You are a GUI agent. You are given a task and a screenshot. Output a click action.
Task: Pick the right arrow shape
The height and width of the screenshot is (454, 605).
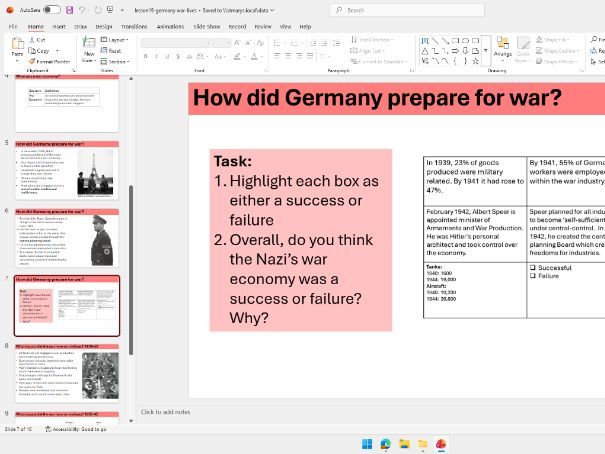click(x=455, y=51)
